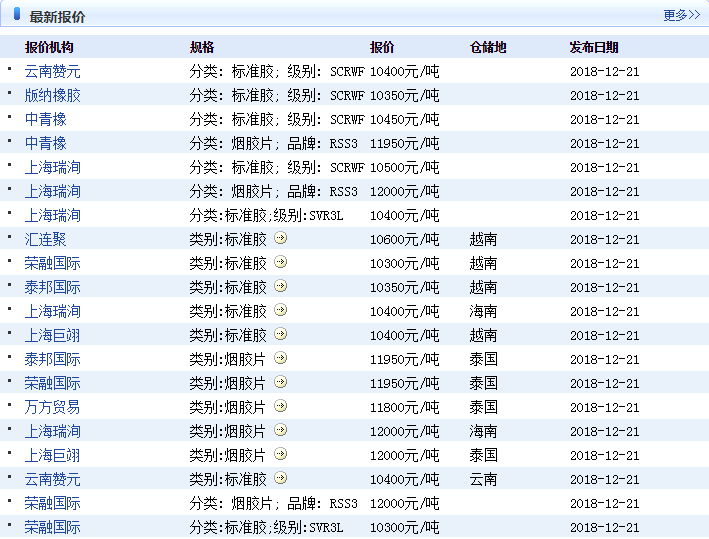Click arrow icon beside 标准胶 in 10300元 越南 row
Image resolution: width=709 pixels, height=539 pixels.
tap(280, 262)
